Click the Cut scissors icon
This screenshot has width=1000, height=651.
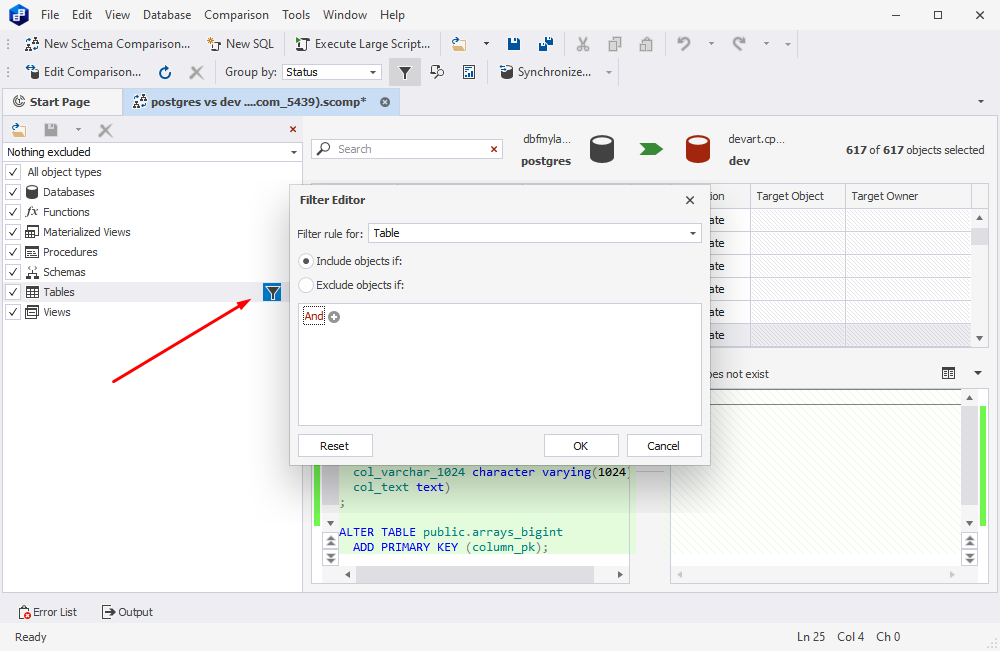click(x=582, y=44)
